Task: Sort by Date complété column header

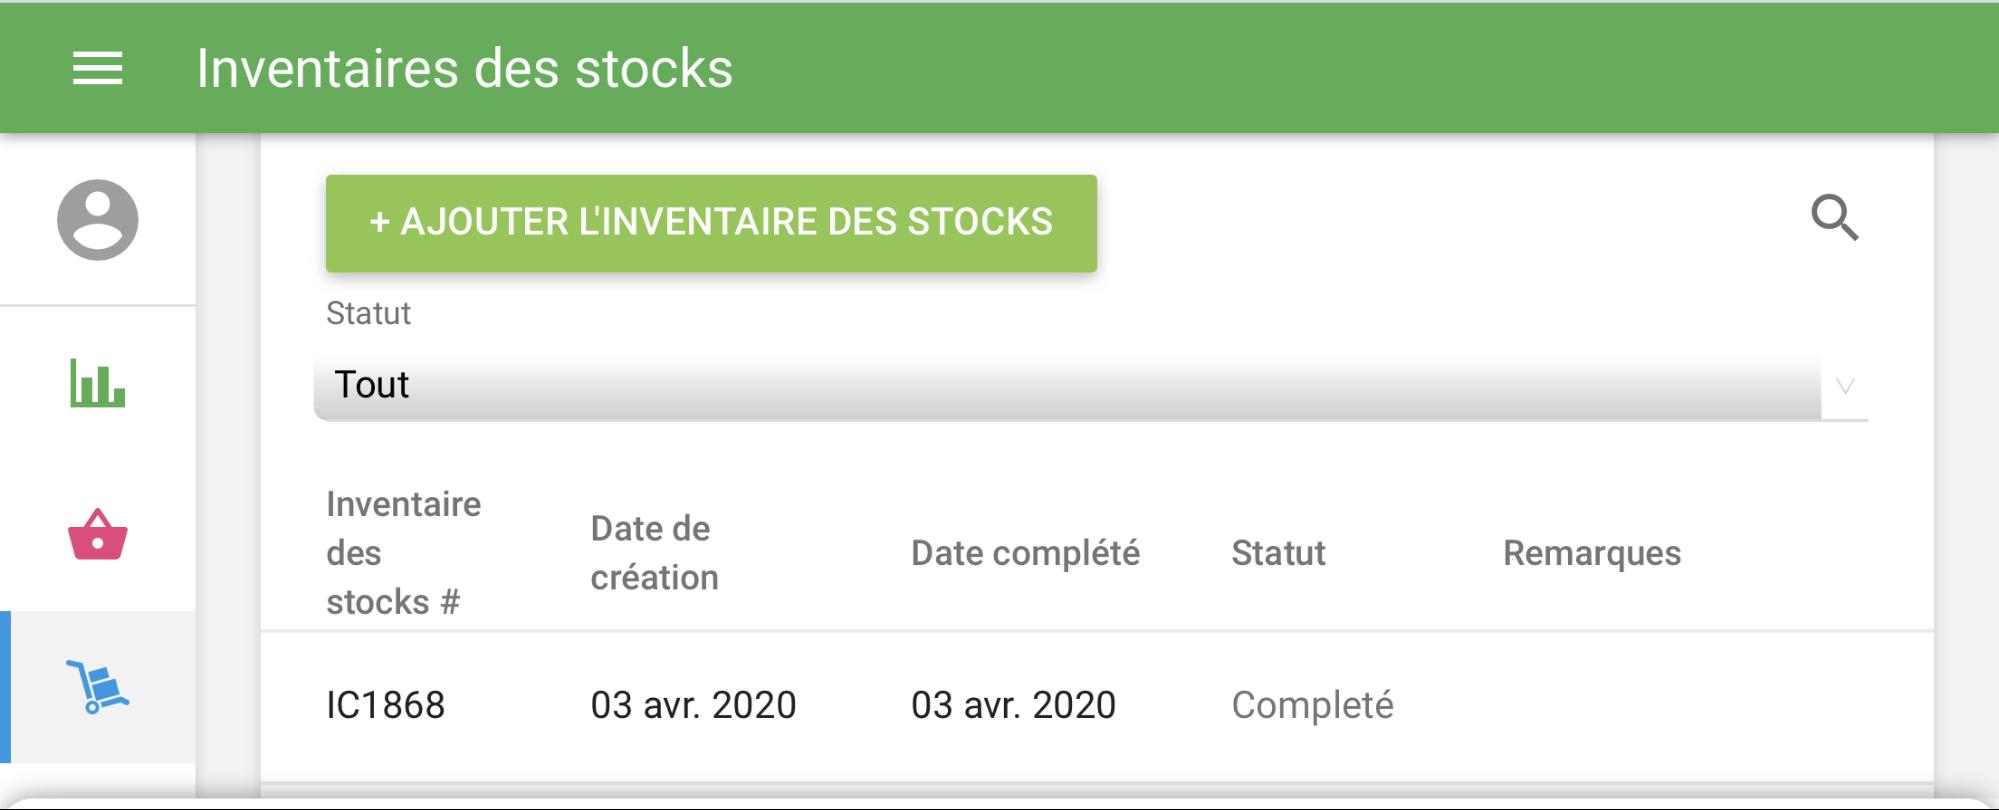Action: point(1025,553)
